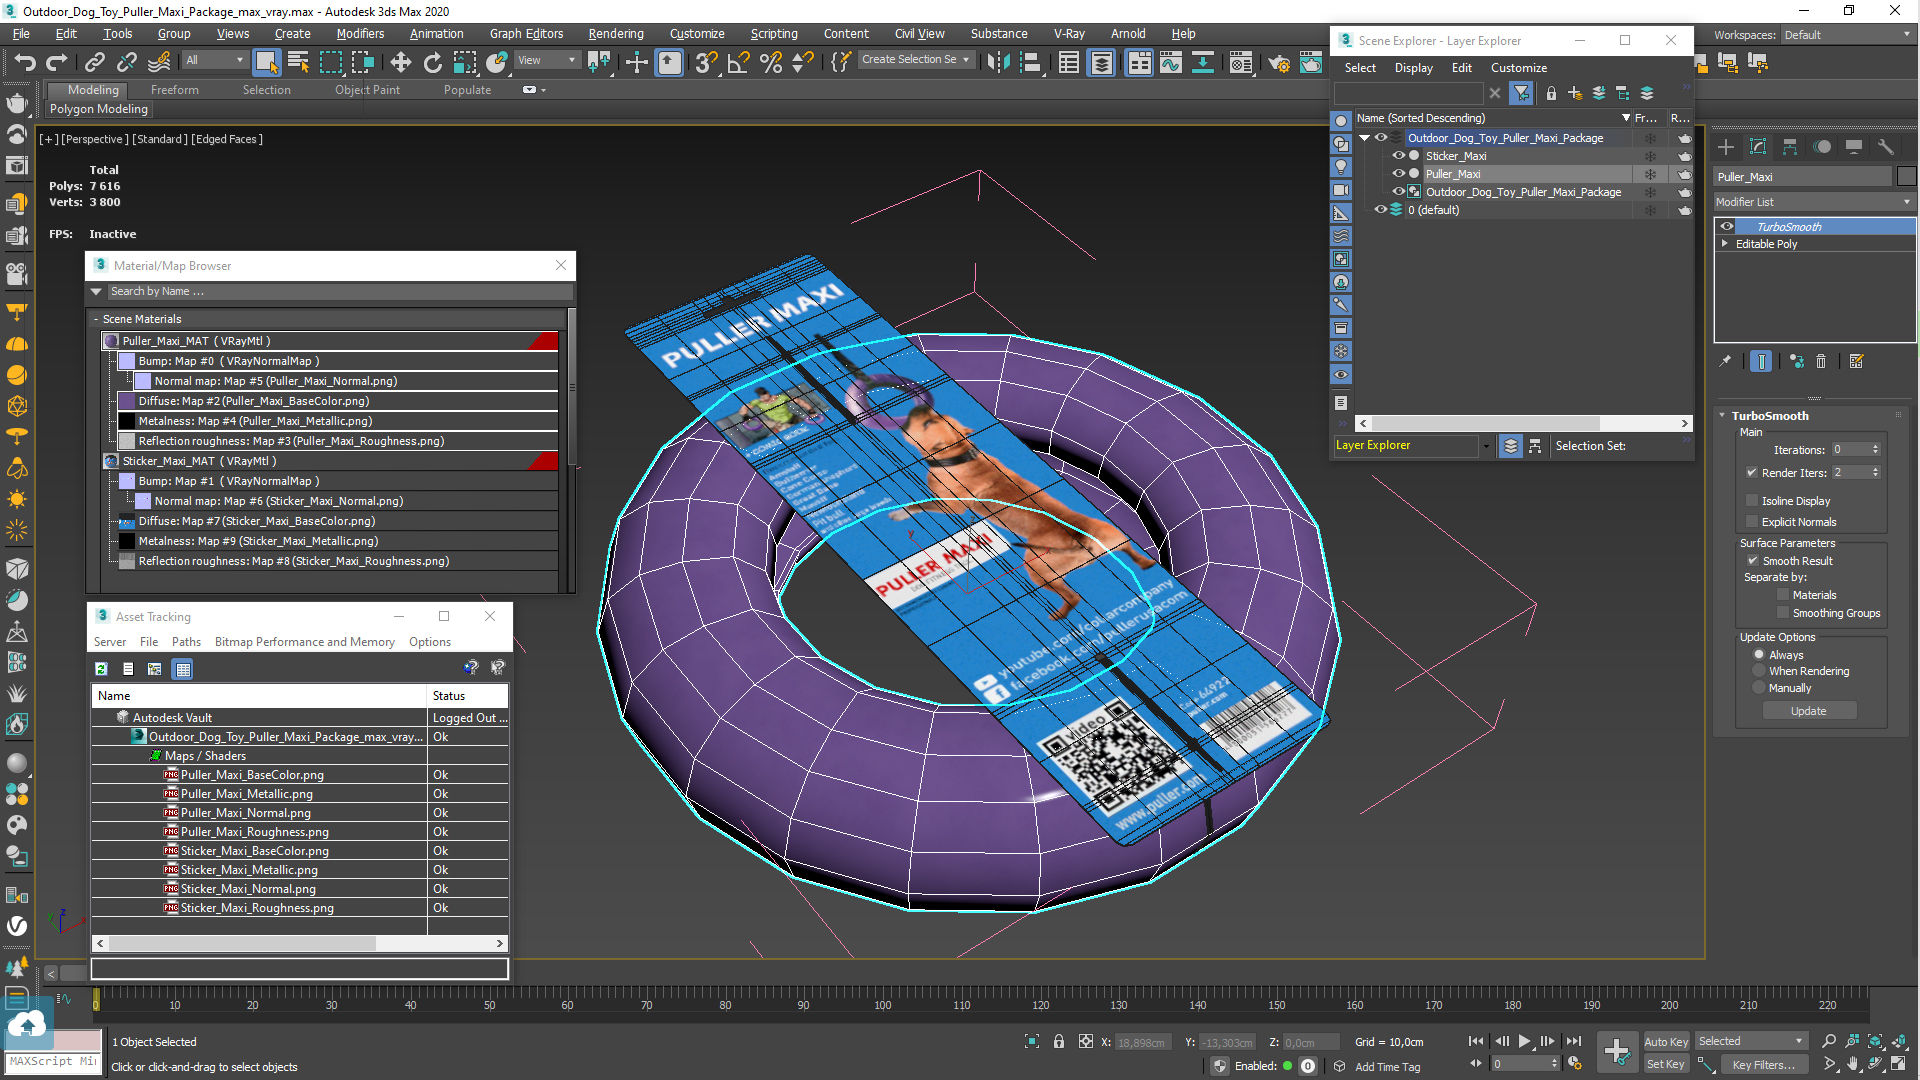This screenshot has height=1080, width=1920.
Task: Enable the Isoline Display checkbox
Action: click(1751, 500)
